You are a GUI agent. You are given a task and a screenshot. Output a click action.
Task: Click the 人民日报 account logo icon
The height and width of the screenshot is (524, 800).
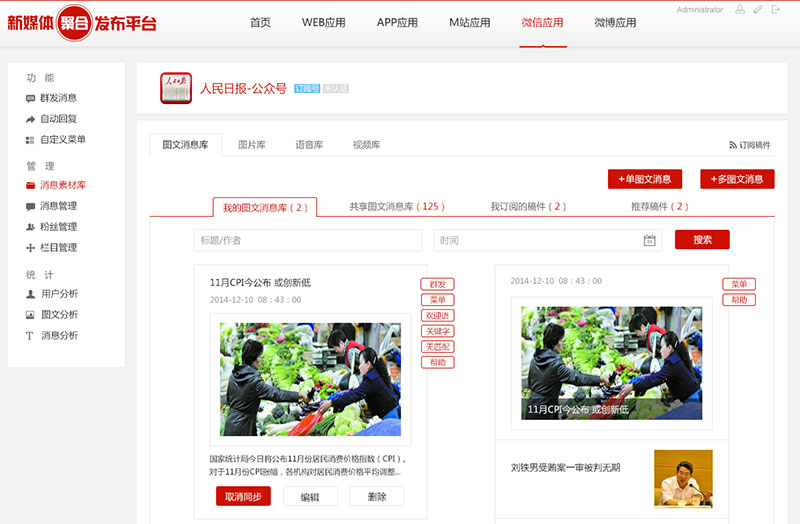tap(176, 88)
